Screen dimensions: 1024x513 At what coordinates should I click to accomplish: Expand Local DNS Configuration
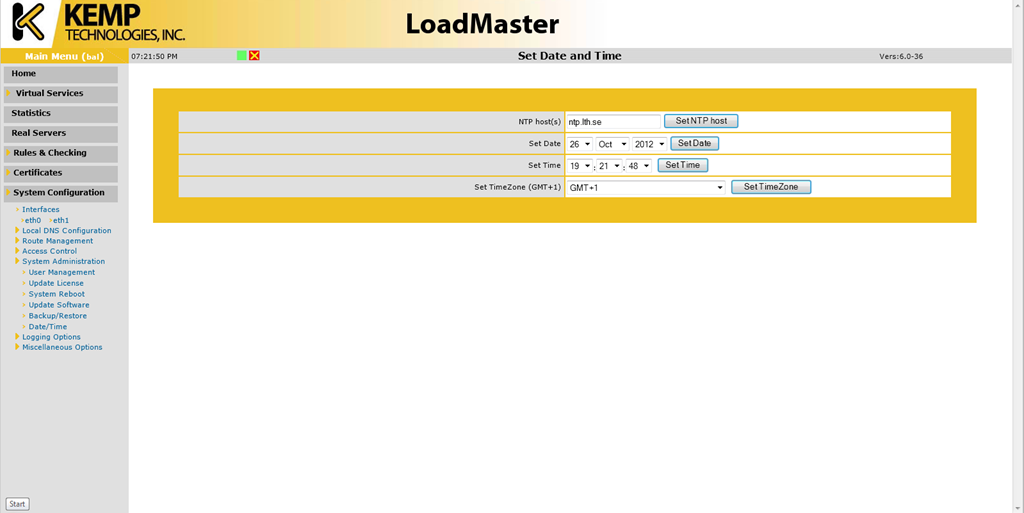[67, 230]
